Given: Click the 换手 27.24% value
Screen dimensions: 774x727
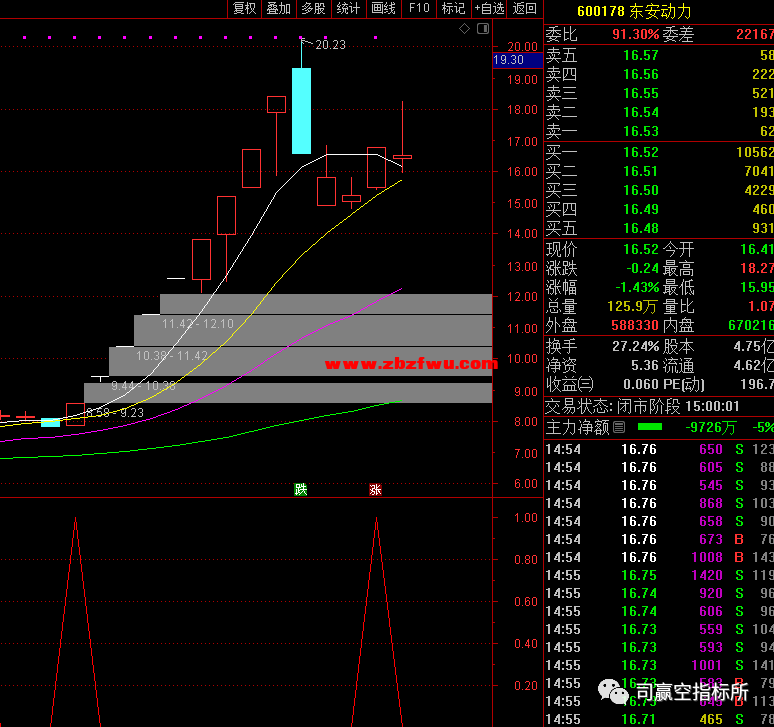Looking at the screenshot, I should pyautogui.click(x=636, y=346).
